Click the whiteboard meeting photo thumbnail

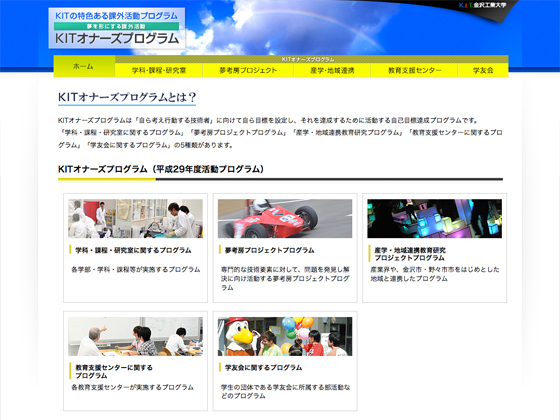point(135,336)
